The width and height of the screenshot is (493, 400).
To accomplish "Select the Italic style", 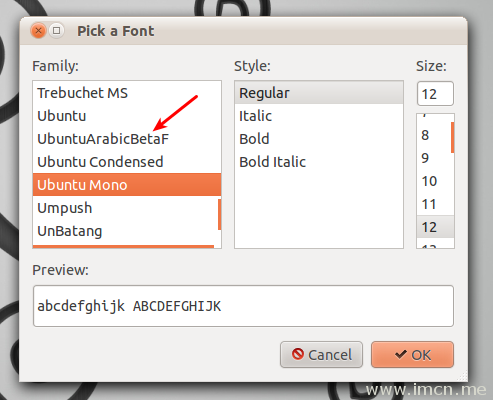I will tap(319, 116).
